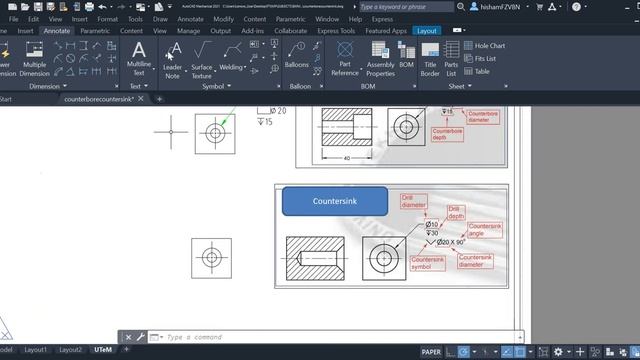Viewport: 640px width, 360px height.
Task: Click the command line customize wrench icon
Action: (x=140, y=337)
